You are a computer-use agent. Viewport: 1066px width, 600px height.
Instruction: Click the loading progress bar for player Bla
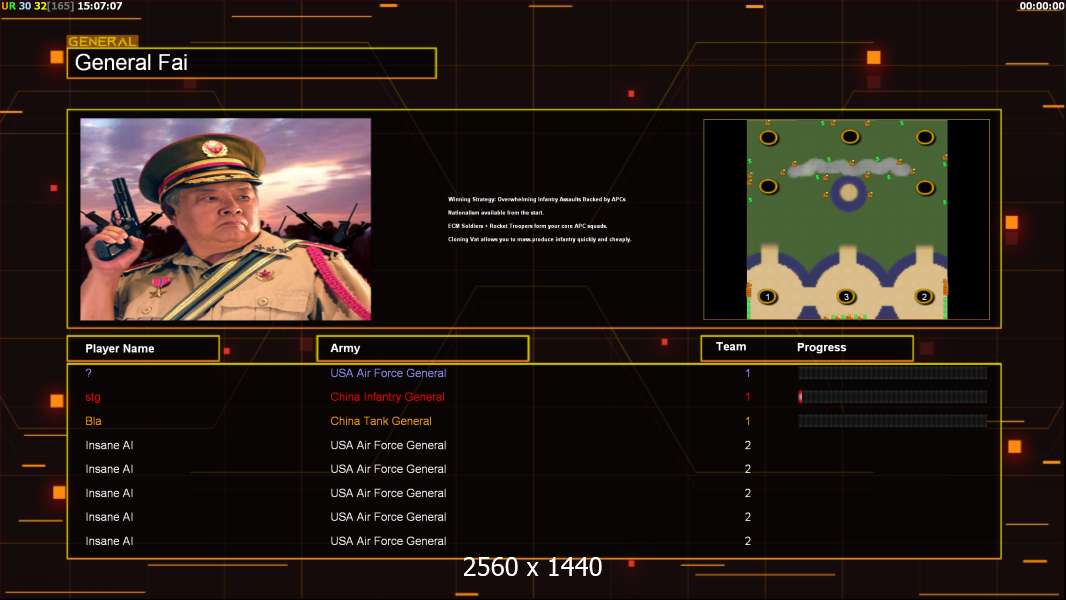893,421
